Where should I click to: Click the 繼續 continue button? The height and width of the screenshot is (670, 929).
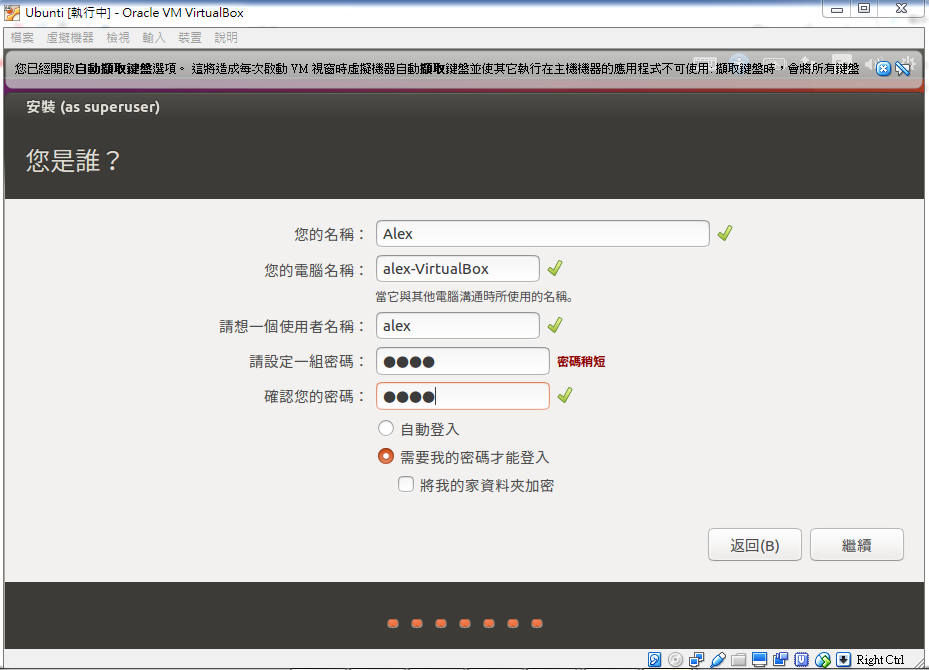(857, 545)
